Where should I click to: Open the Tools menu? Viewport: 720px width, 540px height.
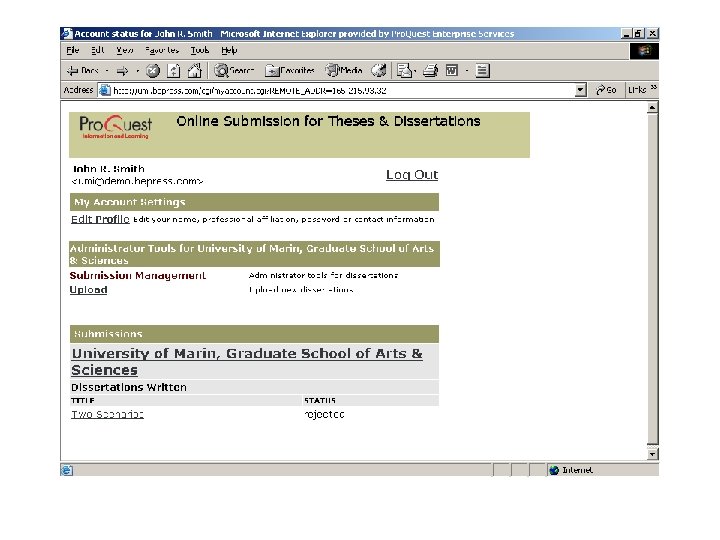(200, 50)
